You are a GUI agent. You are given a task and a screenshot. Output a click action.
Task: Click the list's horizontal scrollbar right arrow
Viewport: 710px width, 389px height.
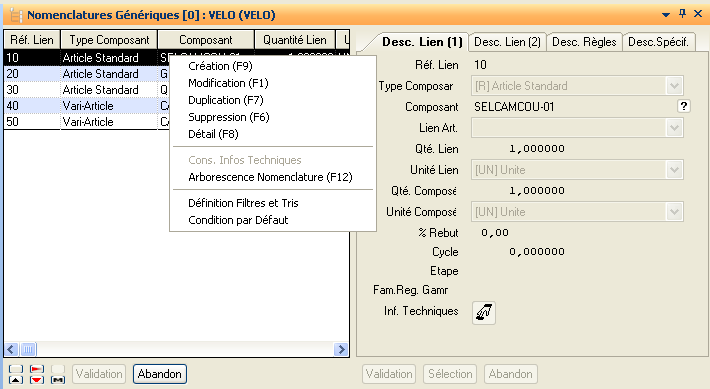tap(341, 349)
